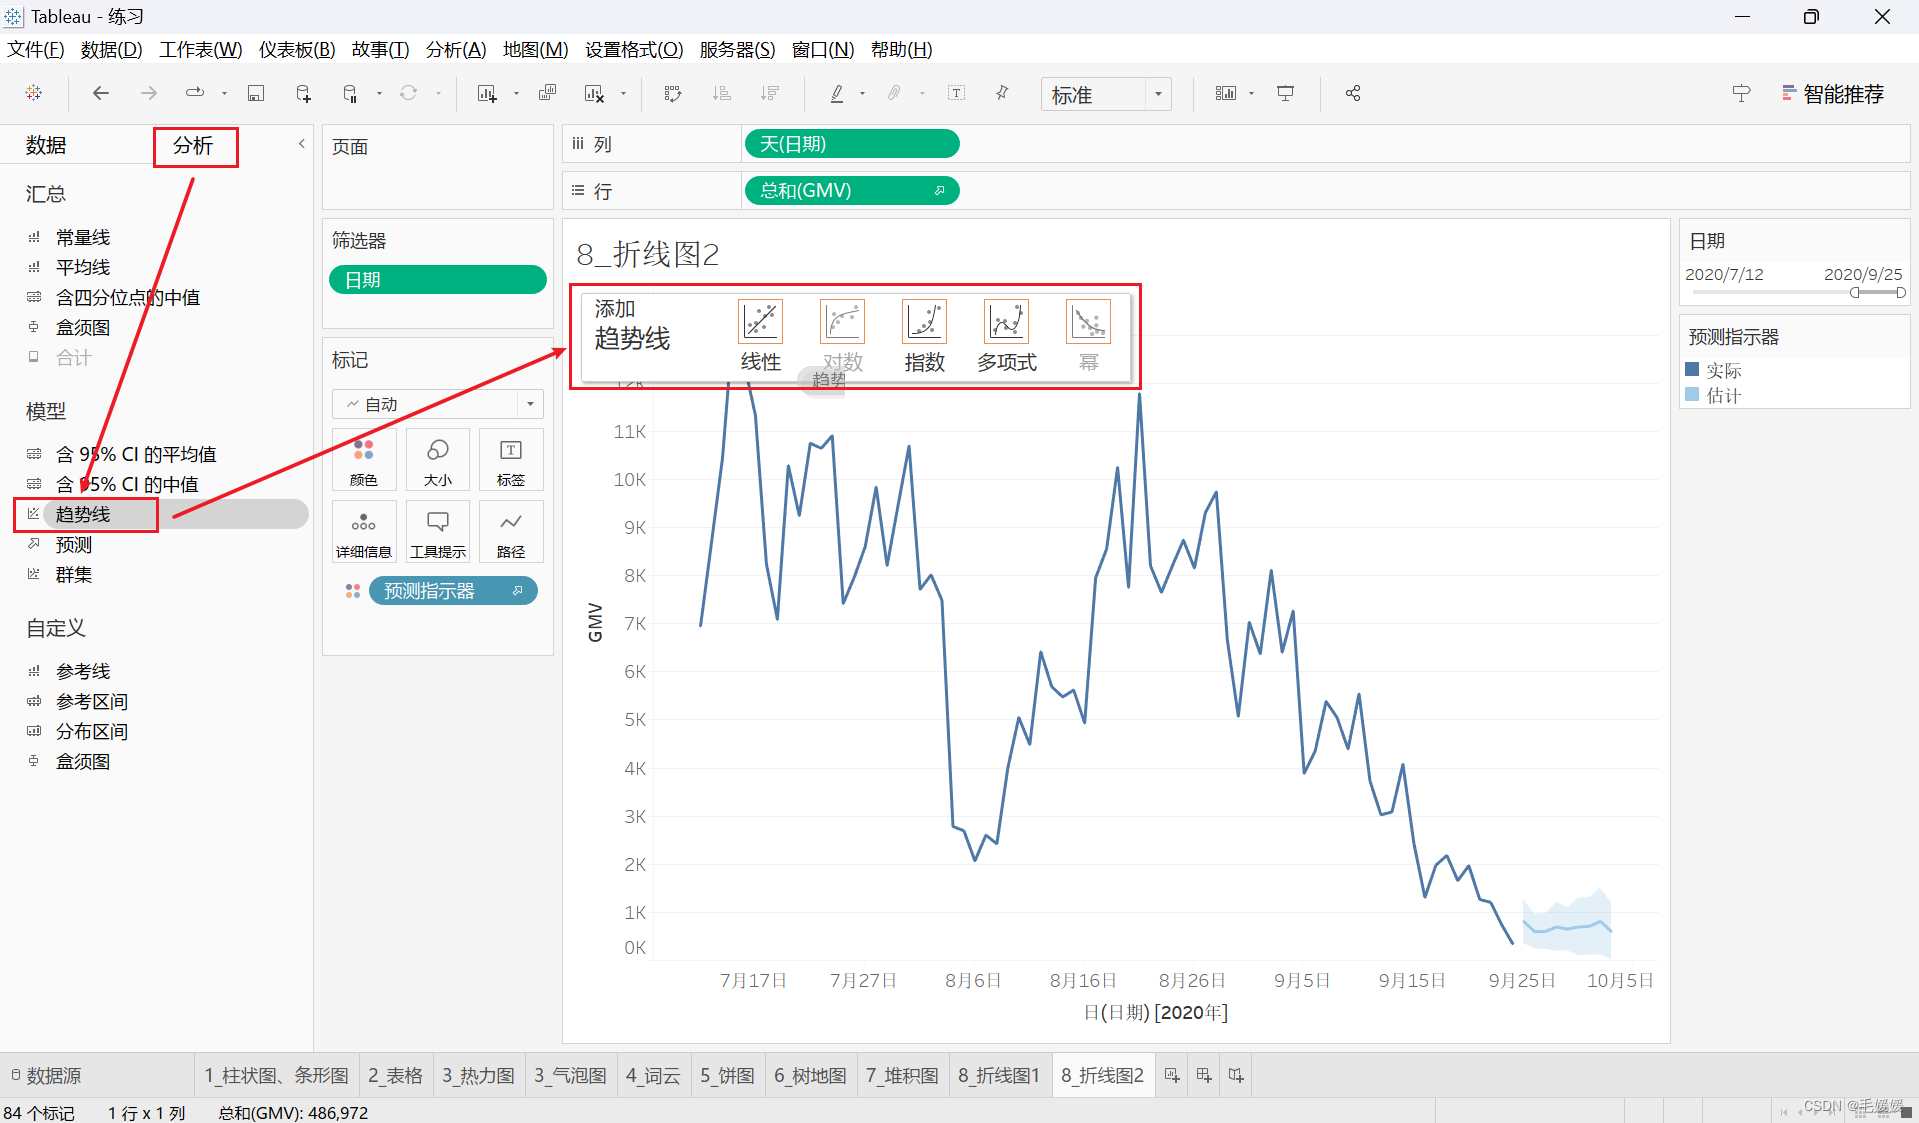Image resolution: width=1919 pixels, height=1123 pixels.
Task: Click the 天(日期) pill on columns shelf
Action: click(x=852, y=144)
